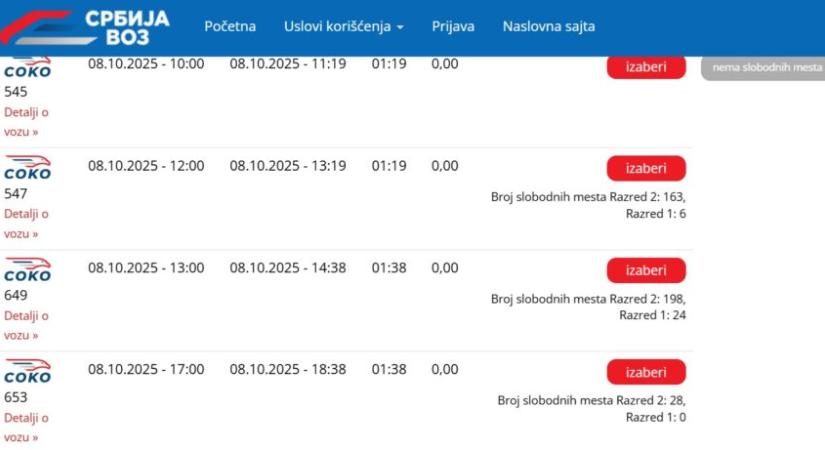This screenshot has width=825, height=450.
Task: Expand the Uslovi korišćenja dropdown
Action: (x=344, y=26)
